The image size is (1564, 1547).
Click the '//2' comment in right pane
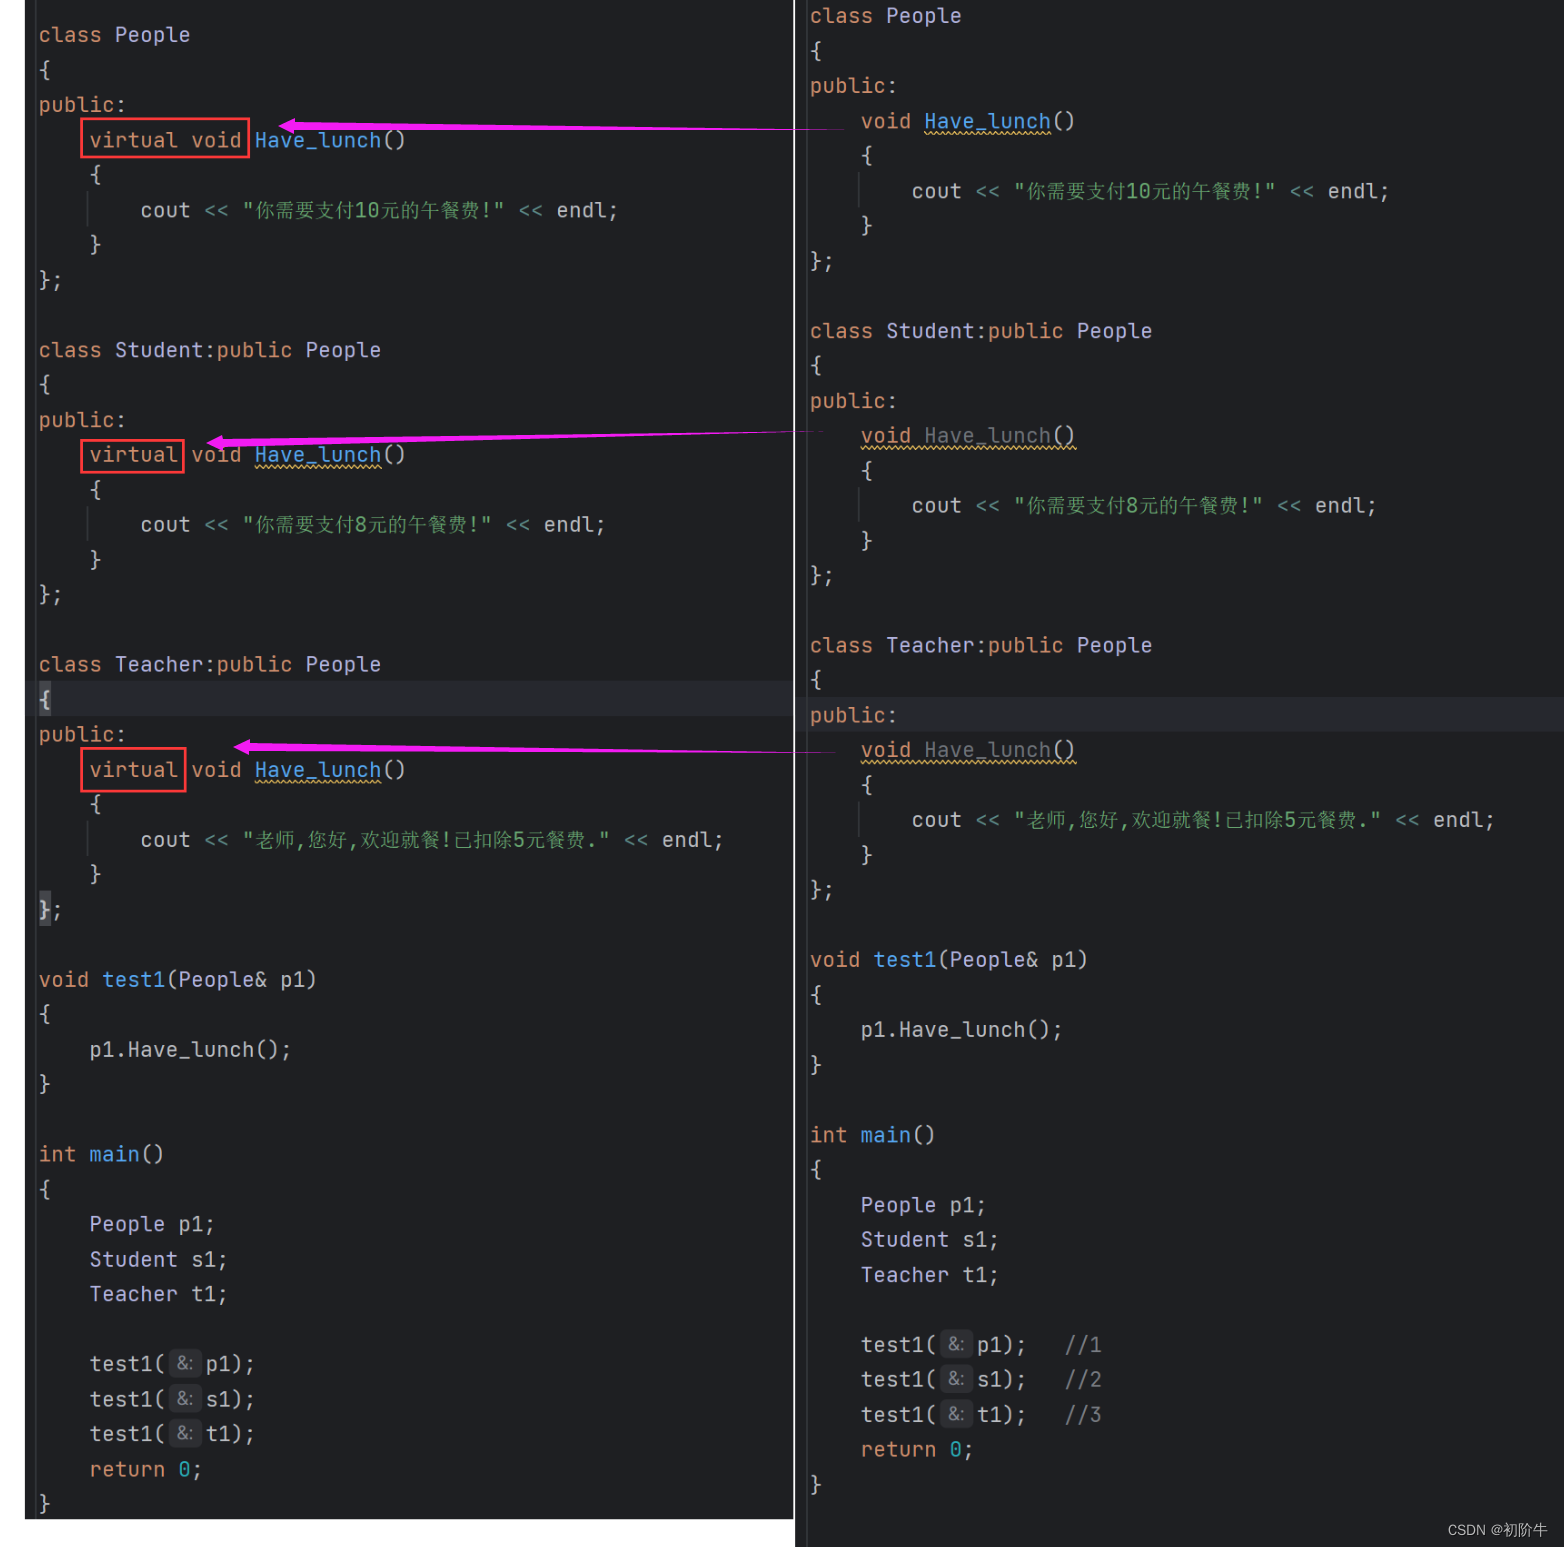click(x=1083, y=1380)
